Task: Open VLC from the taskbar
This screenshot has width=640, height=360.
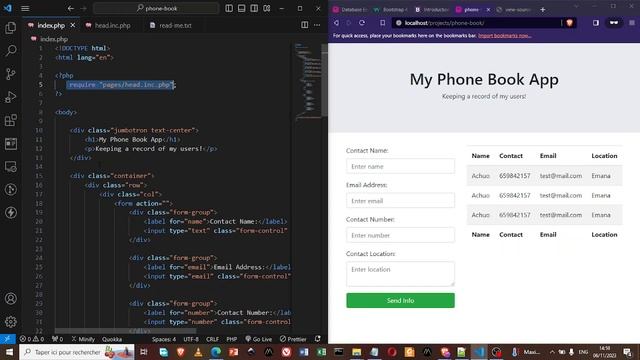Action: (x=198, y=352)
